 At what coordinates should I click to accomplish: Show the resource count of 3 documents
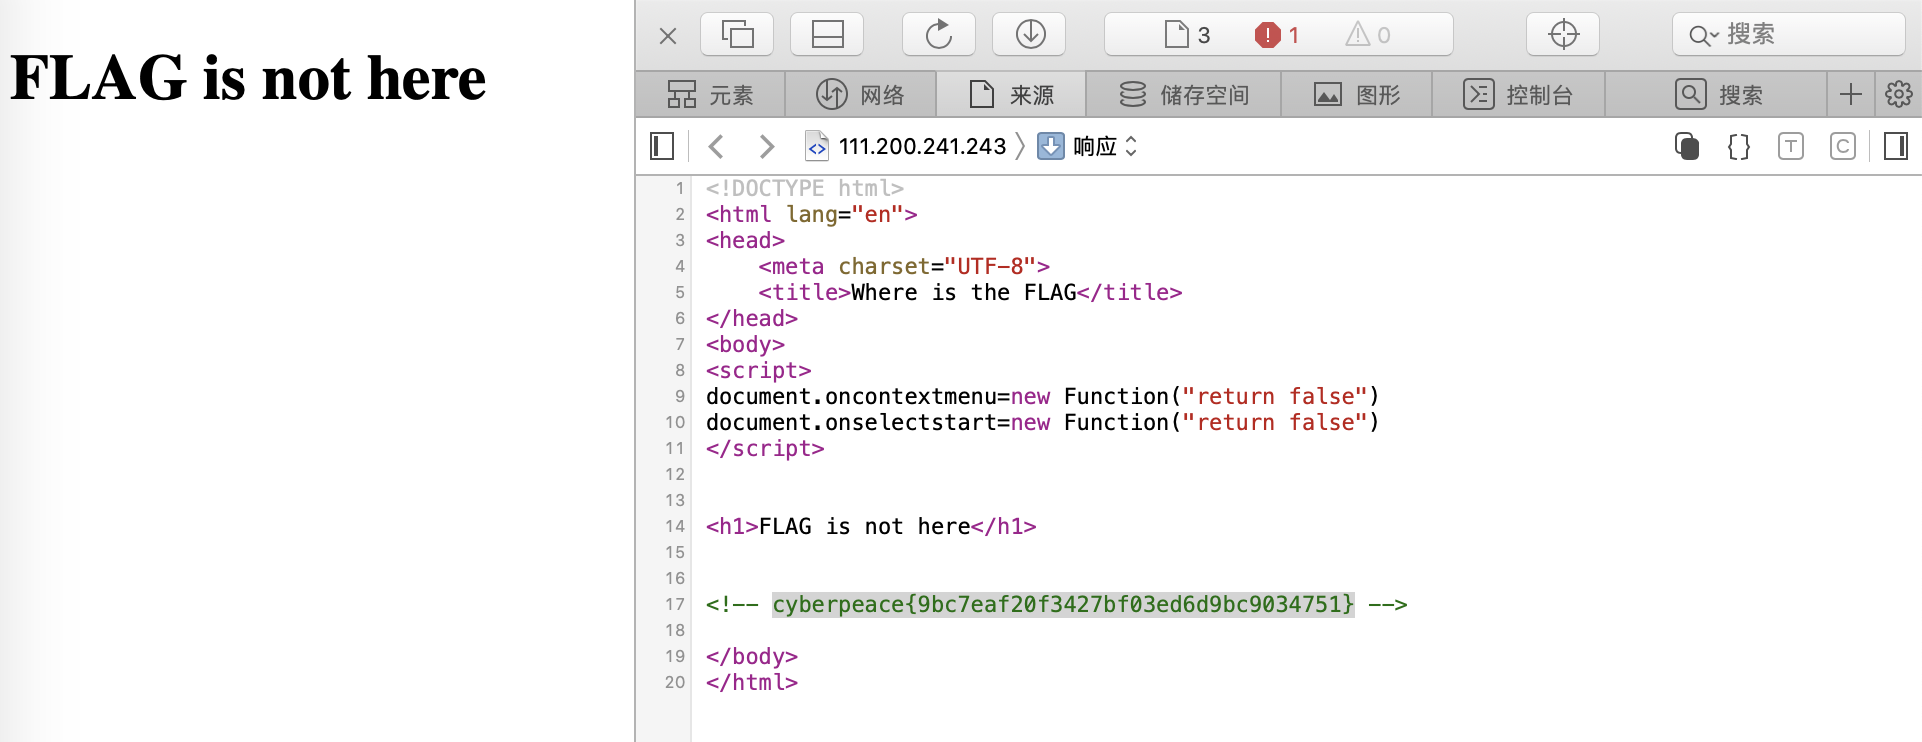(1187, 35)
